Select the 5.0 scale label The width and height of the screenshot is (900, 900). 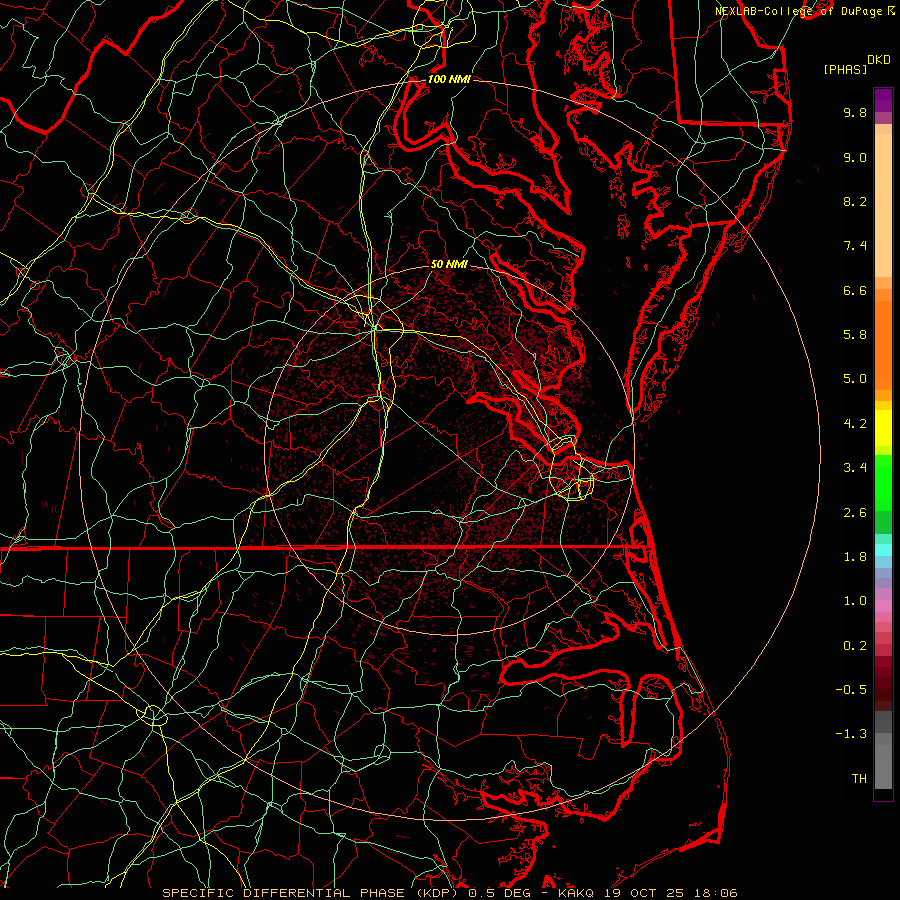coord(855,379)
